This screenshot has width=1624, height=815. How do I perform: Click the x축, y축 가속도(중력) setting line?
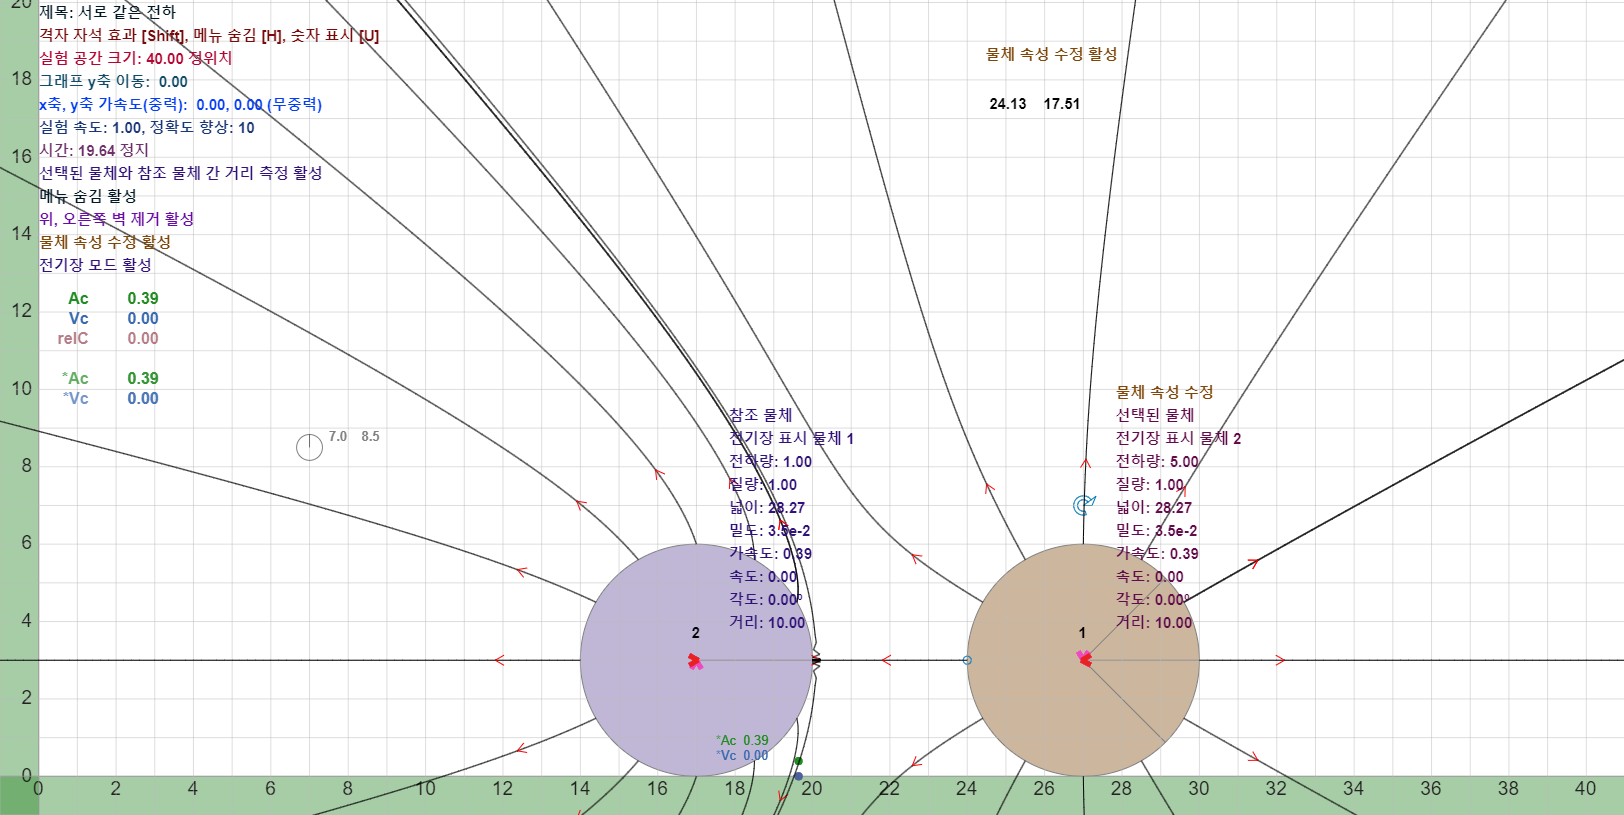181,104
